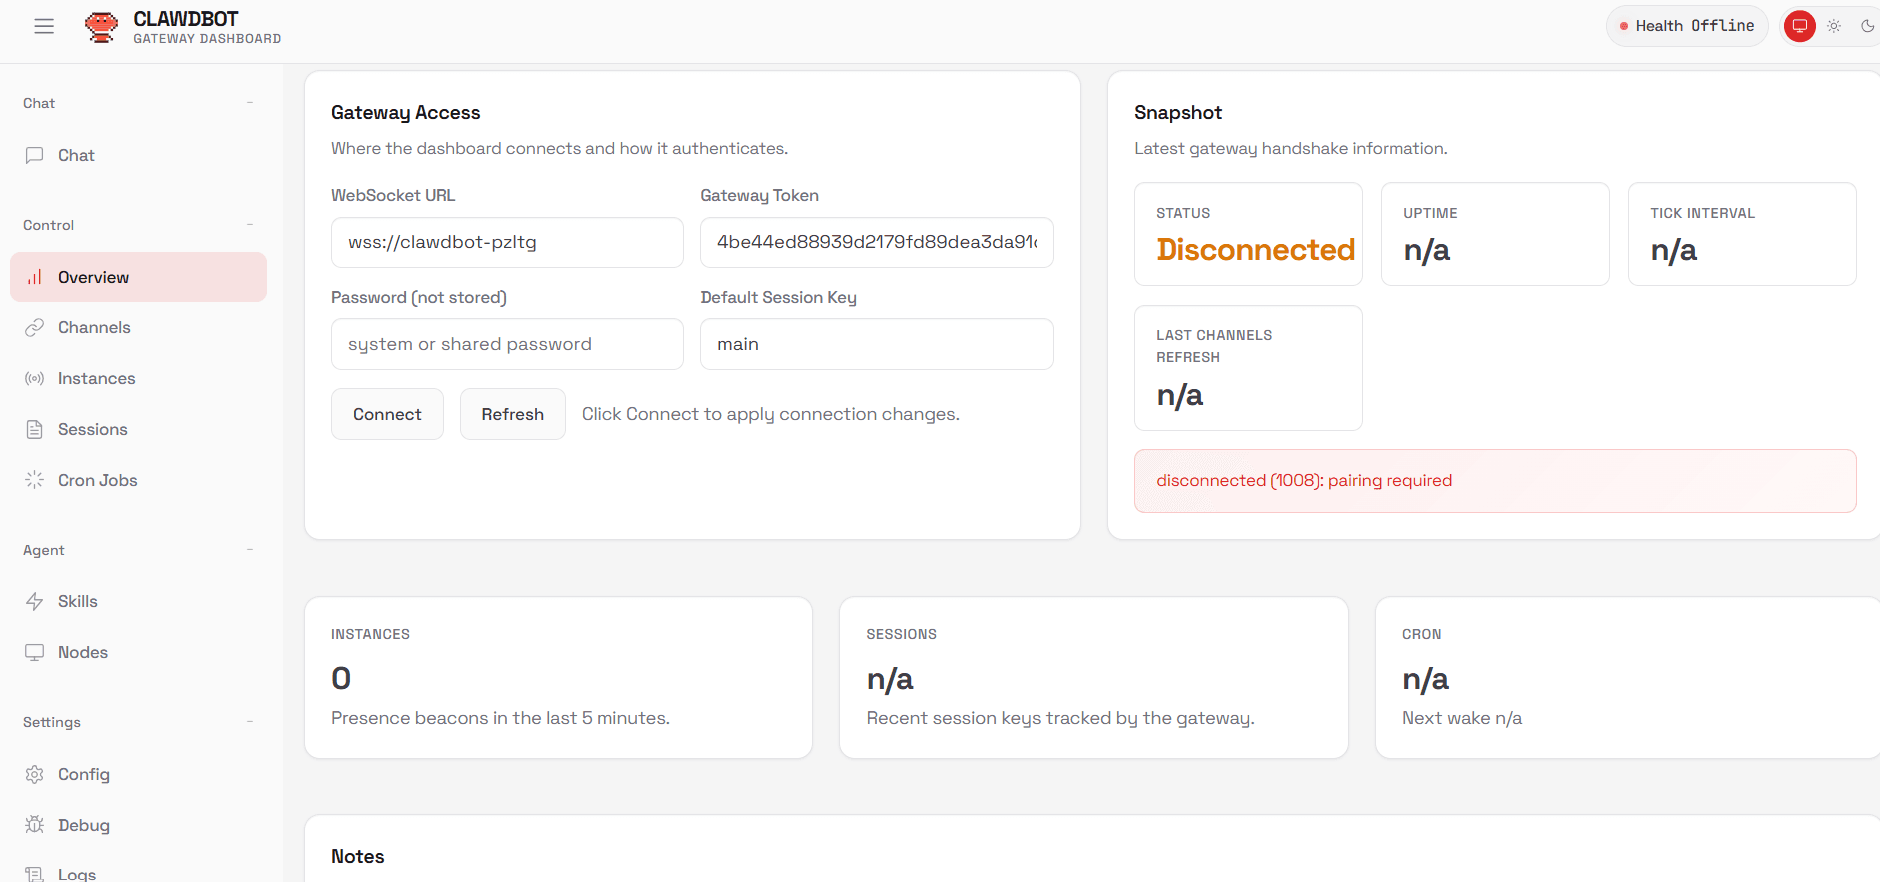This screenshot has width=1880, height=882.
Task: Collapse the Settings sidebar section
Action: tap(250, 721)
